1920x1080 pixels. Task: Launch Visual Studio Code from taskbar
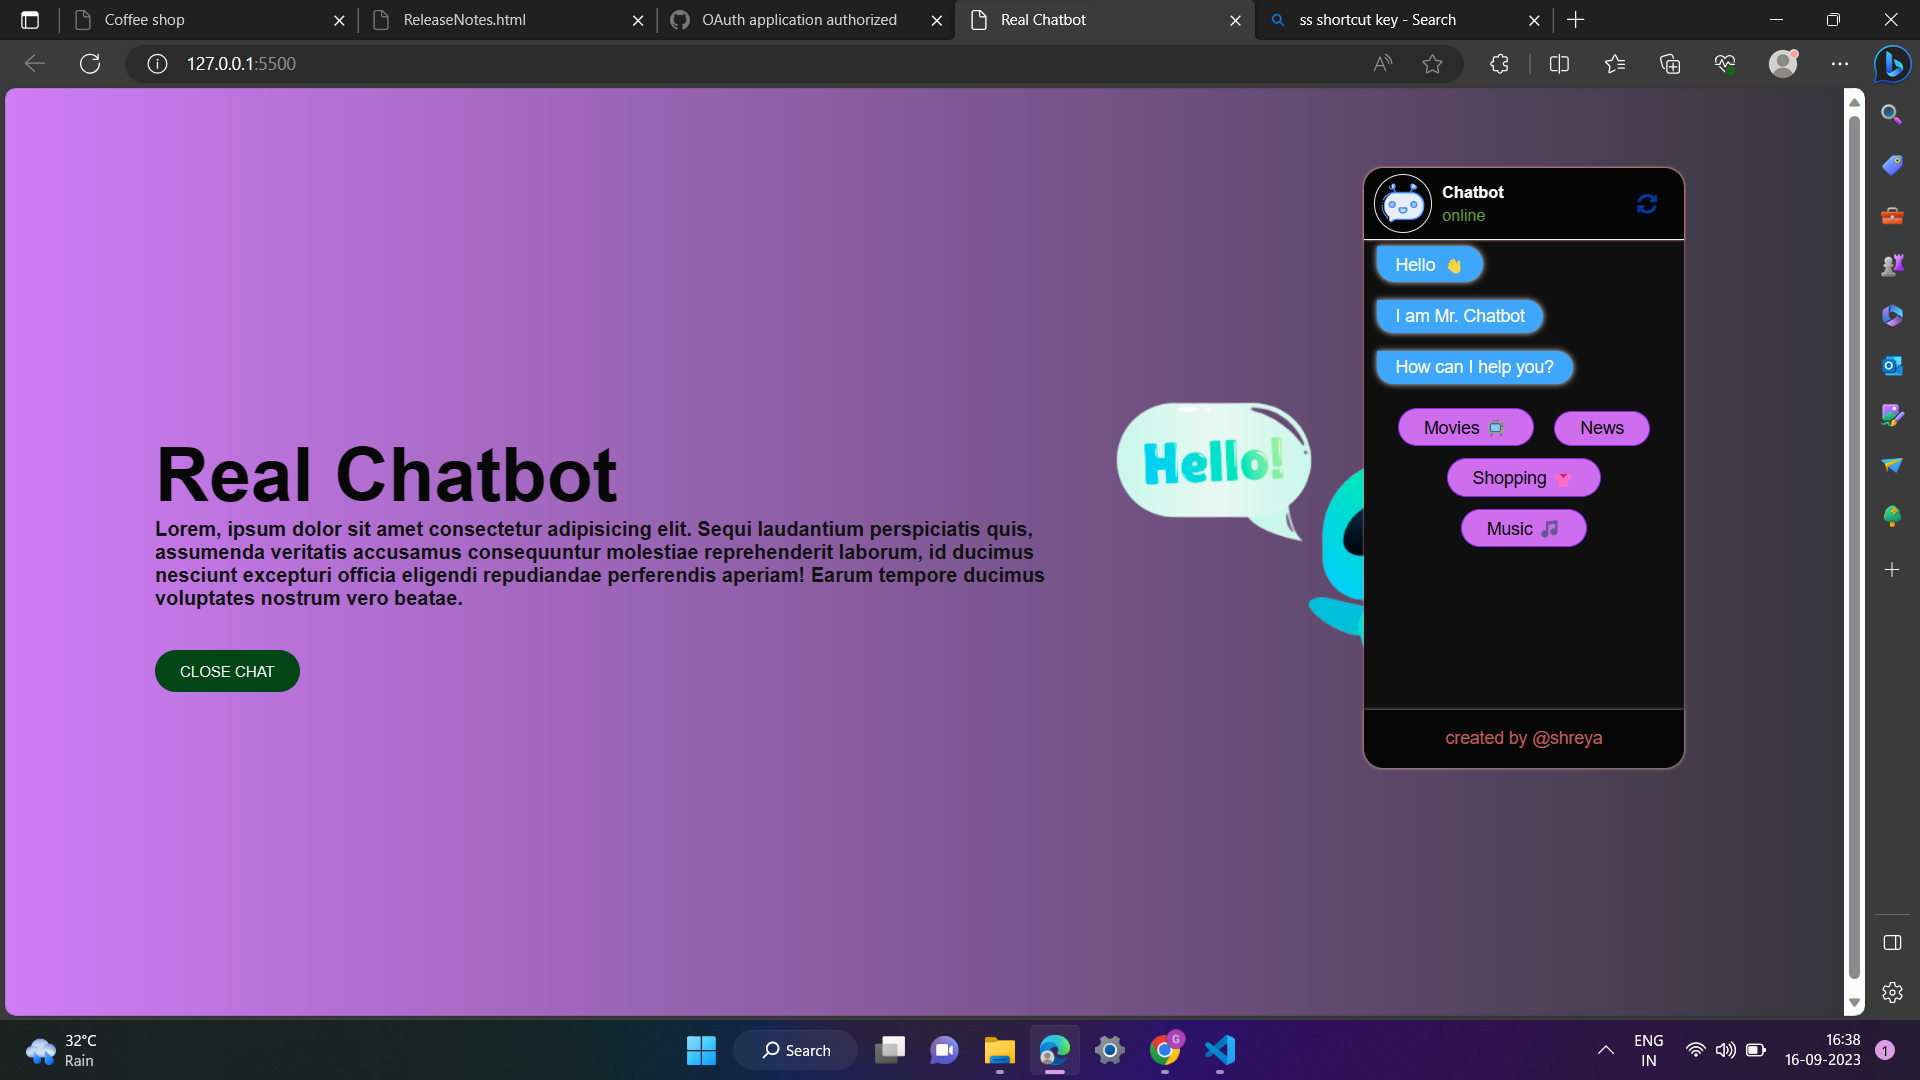1219,1050
